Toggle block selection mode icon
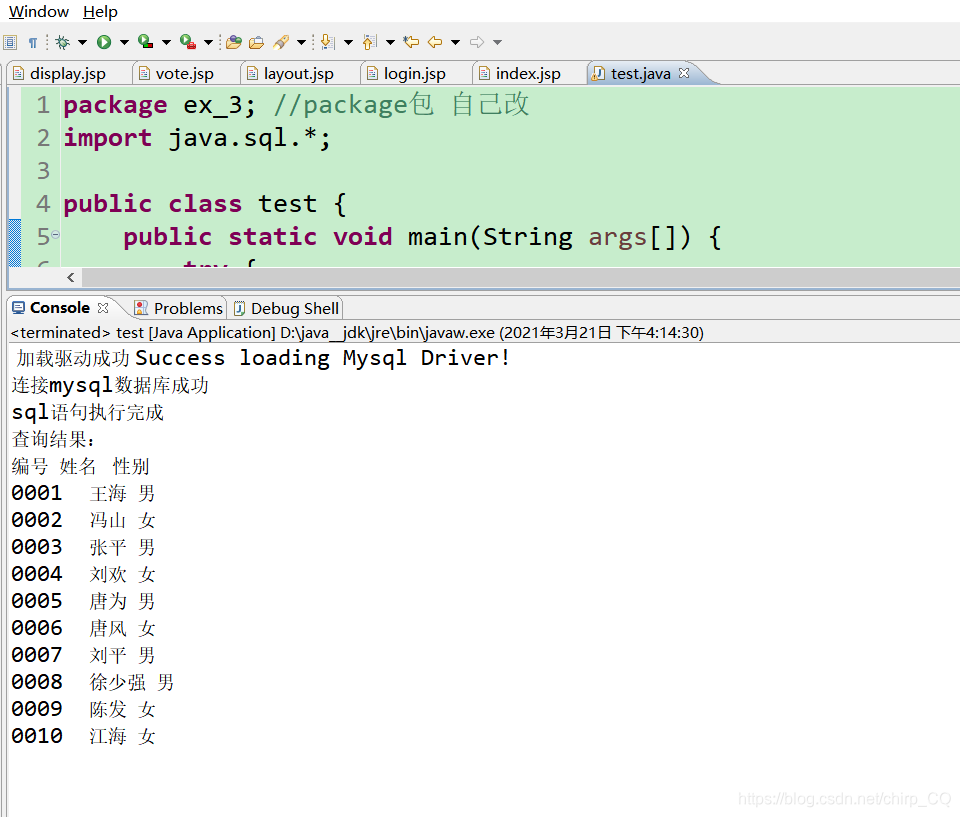Viewport: 960px width, 817px height. point(10,42)
